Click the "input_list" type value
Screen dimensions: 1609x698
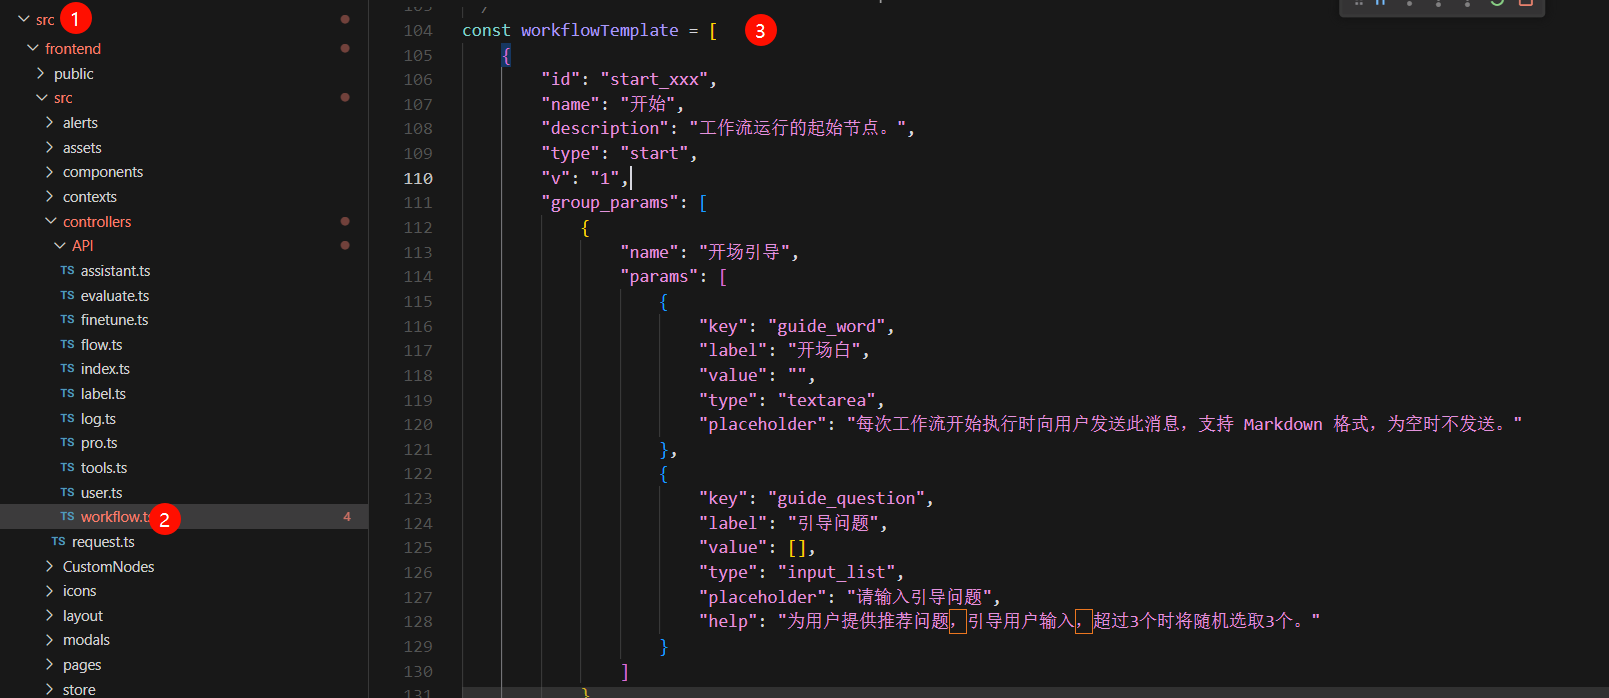(x=837, y=572)
